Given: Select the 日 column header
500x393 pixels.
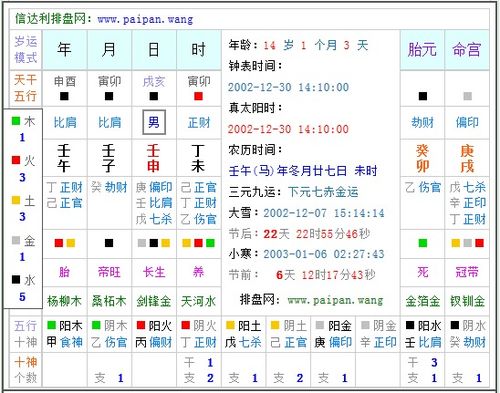Looking at the screenshot, I should tap(154, 50).
